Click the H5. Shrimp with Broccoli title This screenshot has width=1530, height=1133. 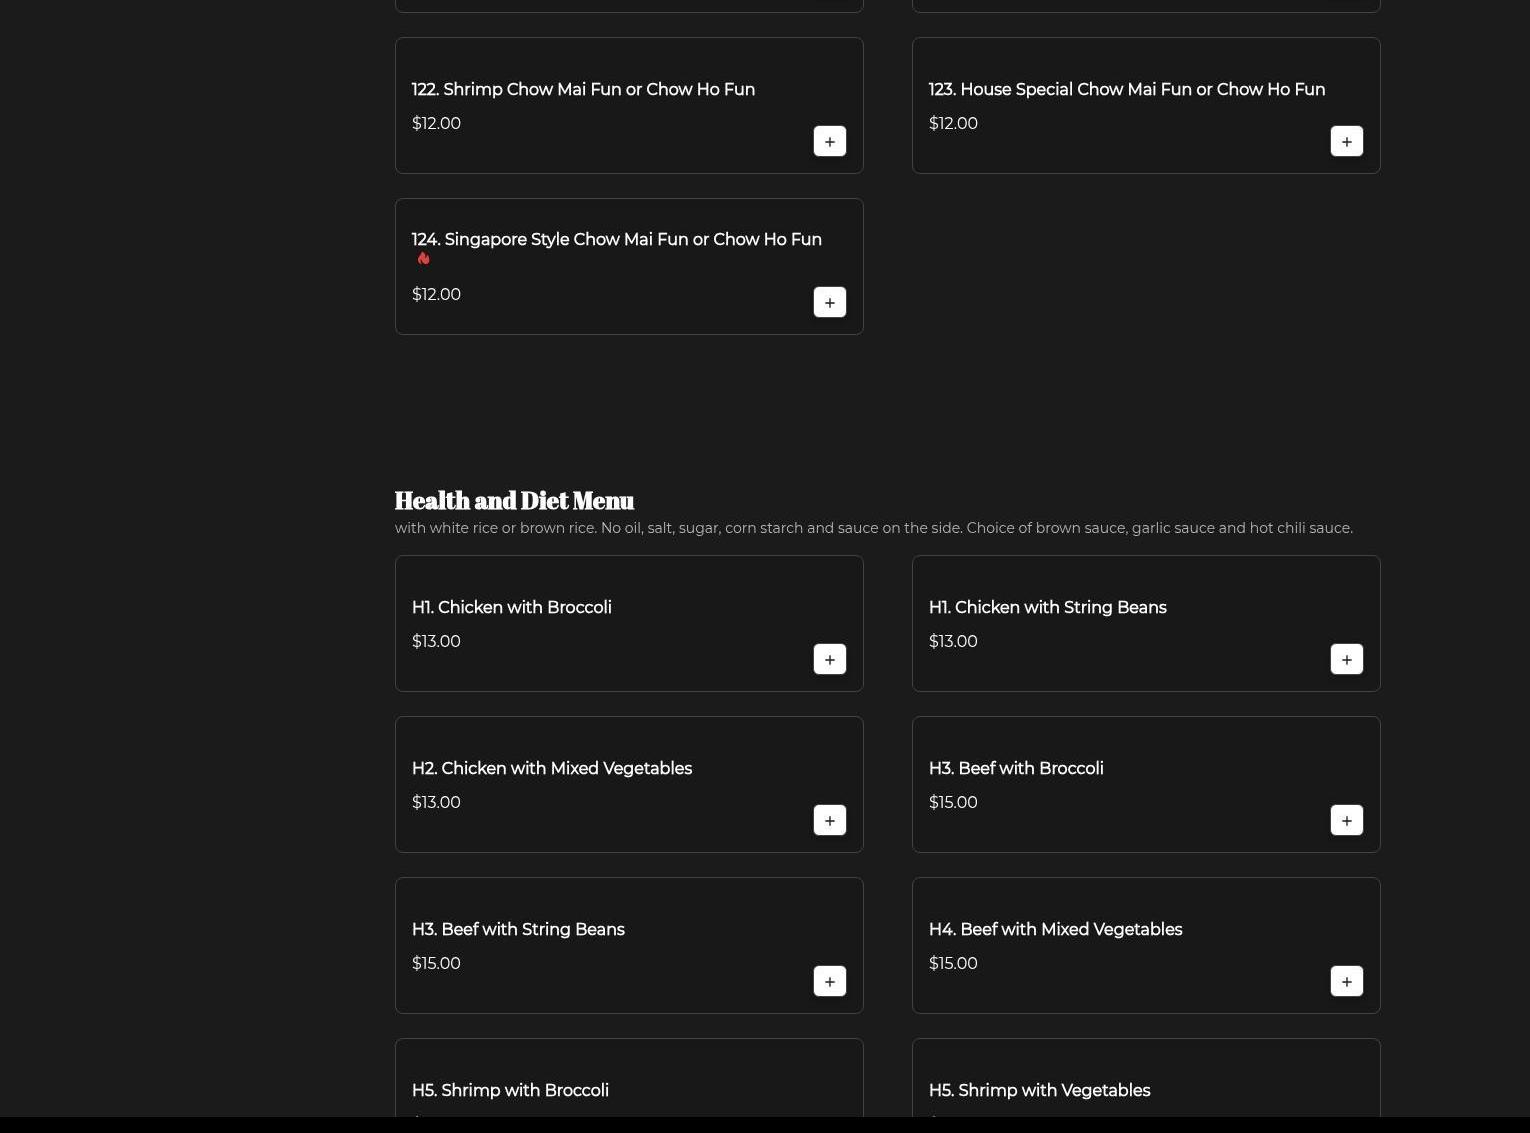[x=510, y=1090]
